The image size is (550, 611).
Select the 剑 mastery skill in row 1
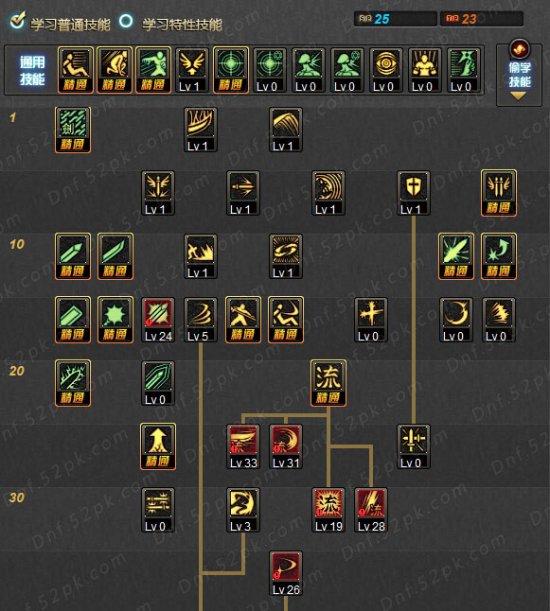pyautogui.click(x=73, y=130)
